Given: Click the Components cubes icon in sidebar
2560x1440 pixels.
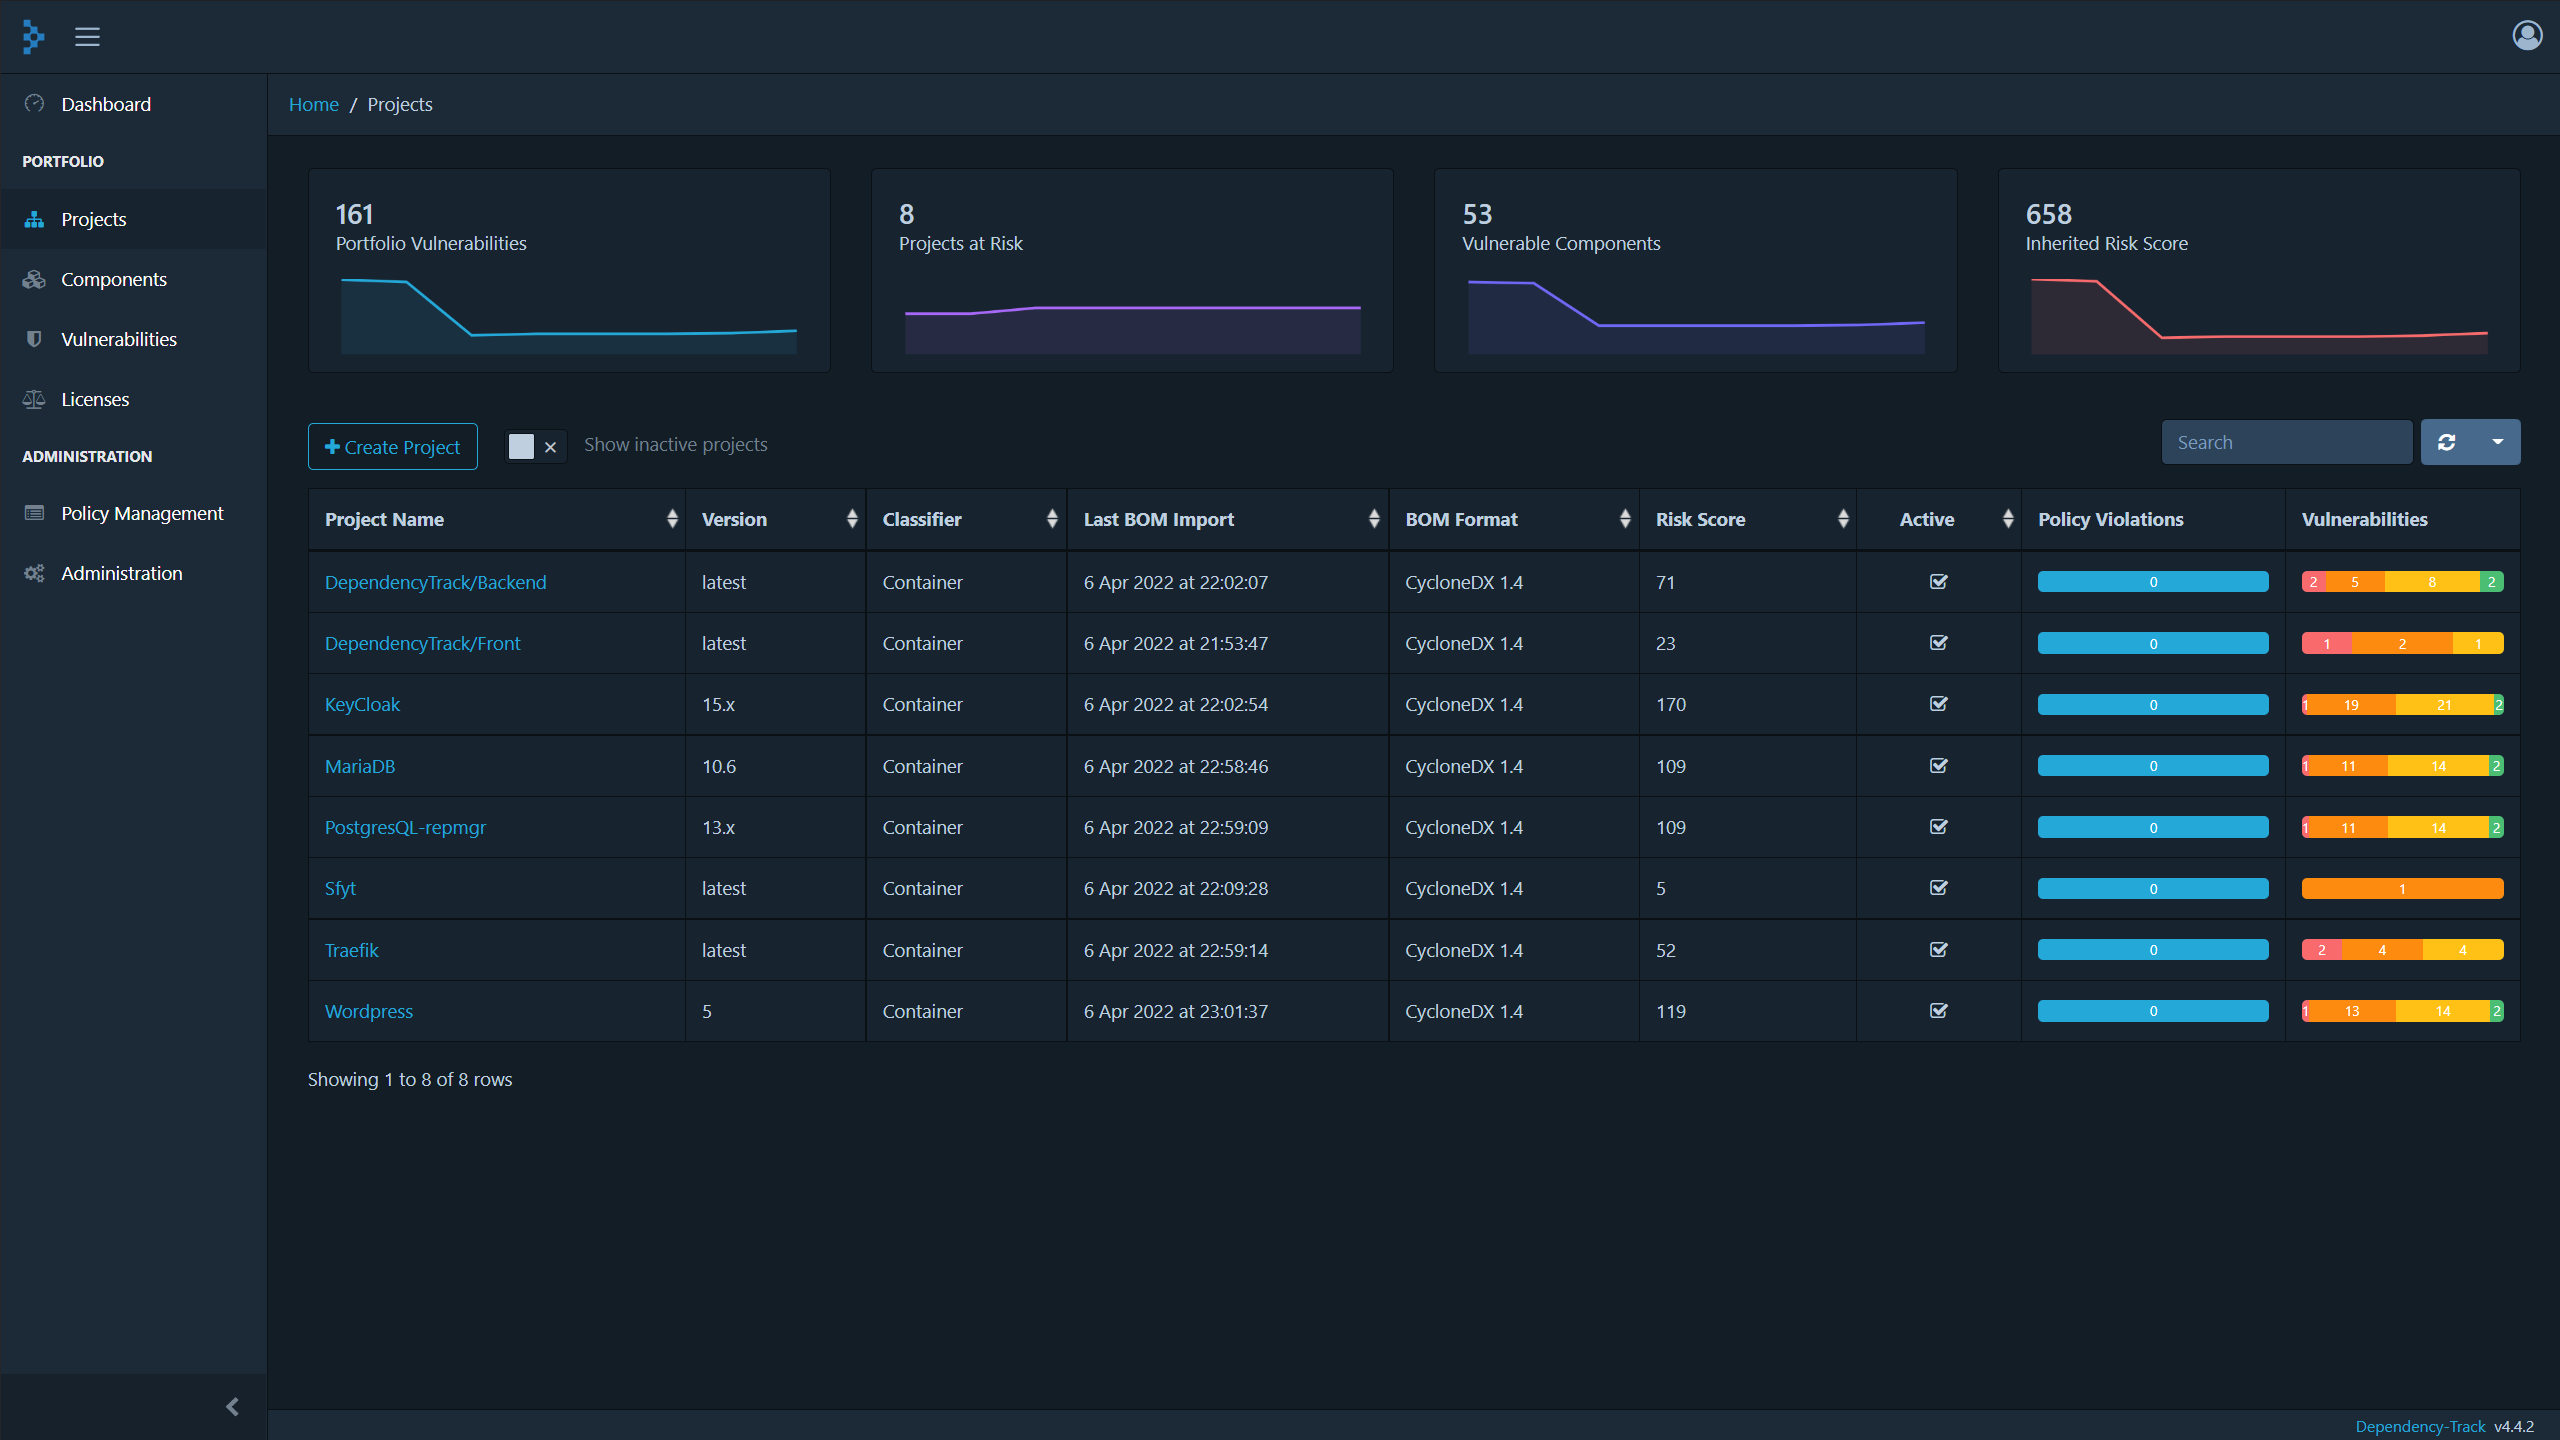Looking at the screenshot, I should 34,279.
